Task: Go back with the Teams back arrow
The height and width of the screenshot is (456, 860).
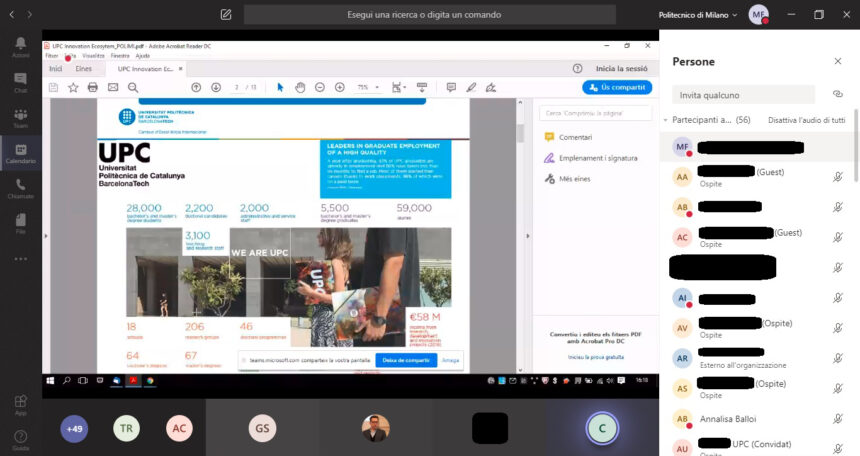Action: 12,15
